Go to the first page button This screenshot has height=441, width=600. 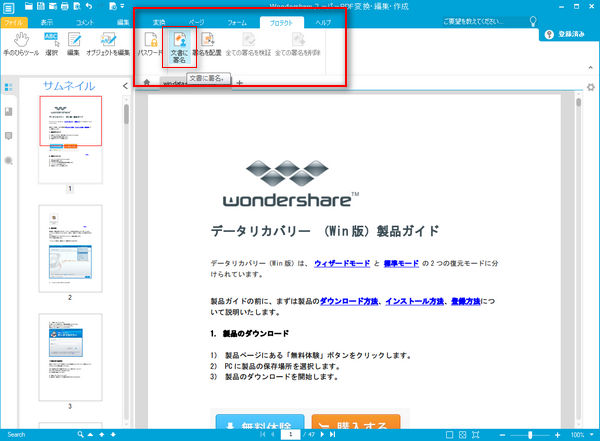coord(262,434)
